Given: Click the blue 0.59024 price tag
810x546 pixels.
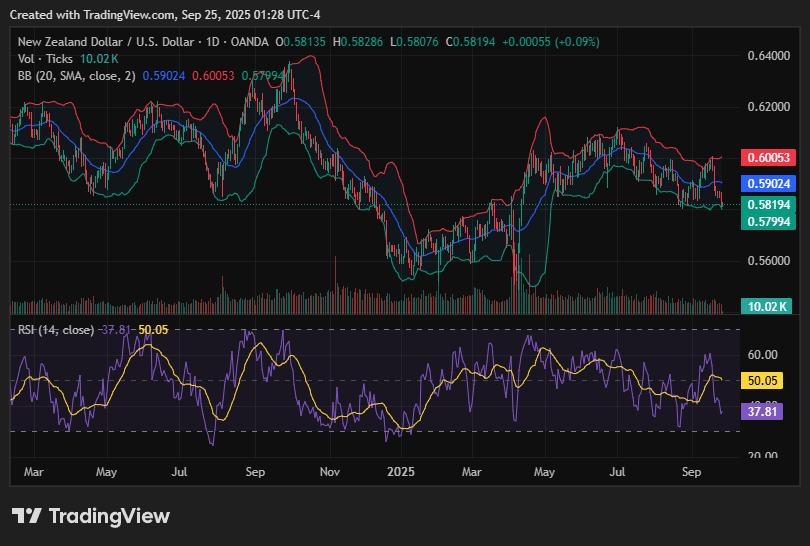Looking at the screenshot, I should tap(768, 183).
